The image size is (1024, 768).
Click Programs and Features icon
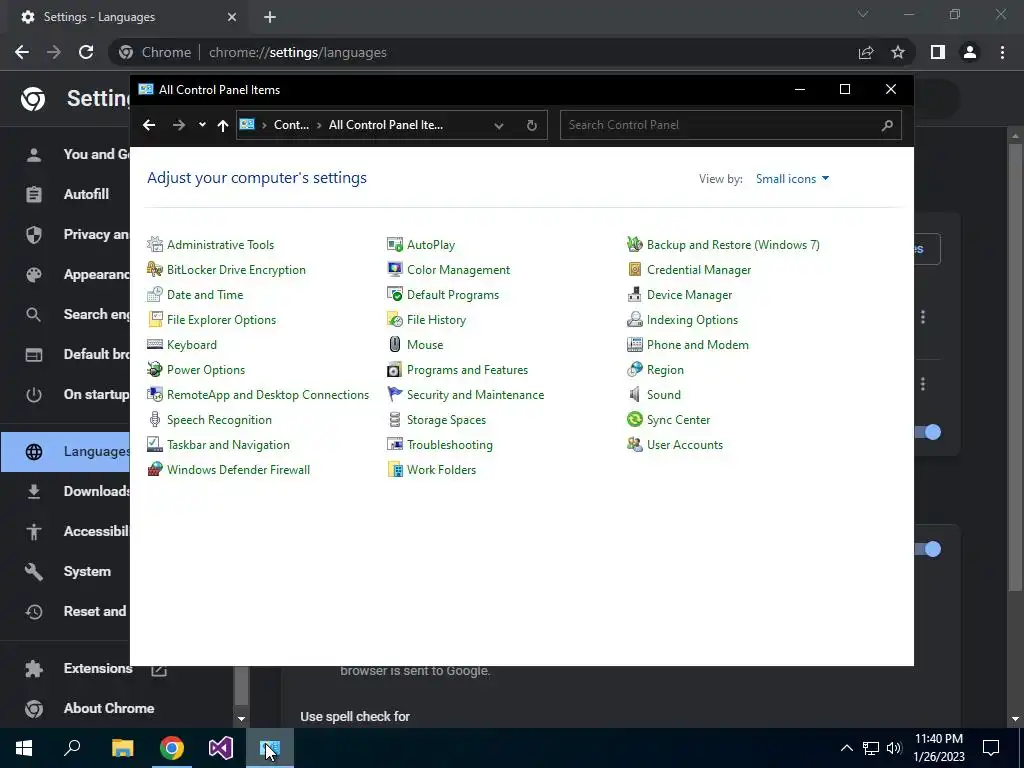tap(394, 370)
